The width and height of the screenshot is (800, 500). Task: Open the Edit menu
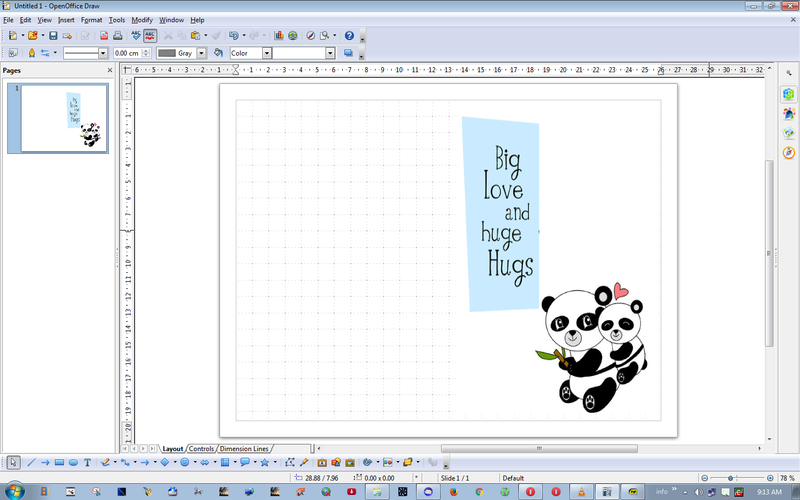(26, 20)
